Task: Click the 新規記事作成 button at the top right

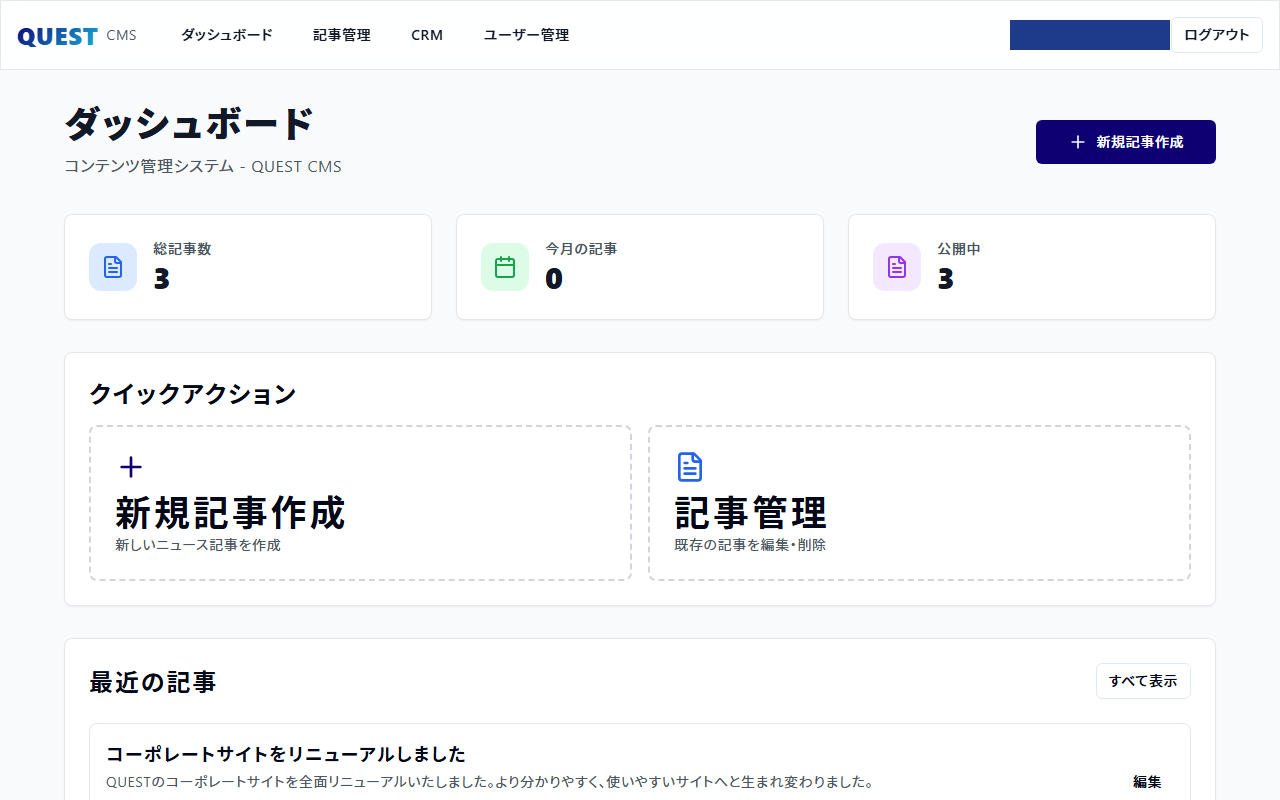Action: [1125, 142]
